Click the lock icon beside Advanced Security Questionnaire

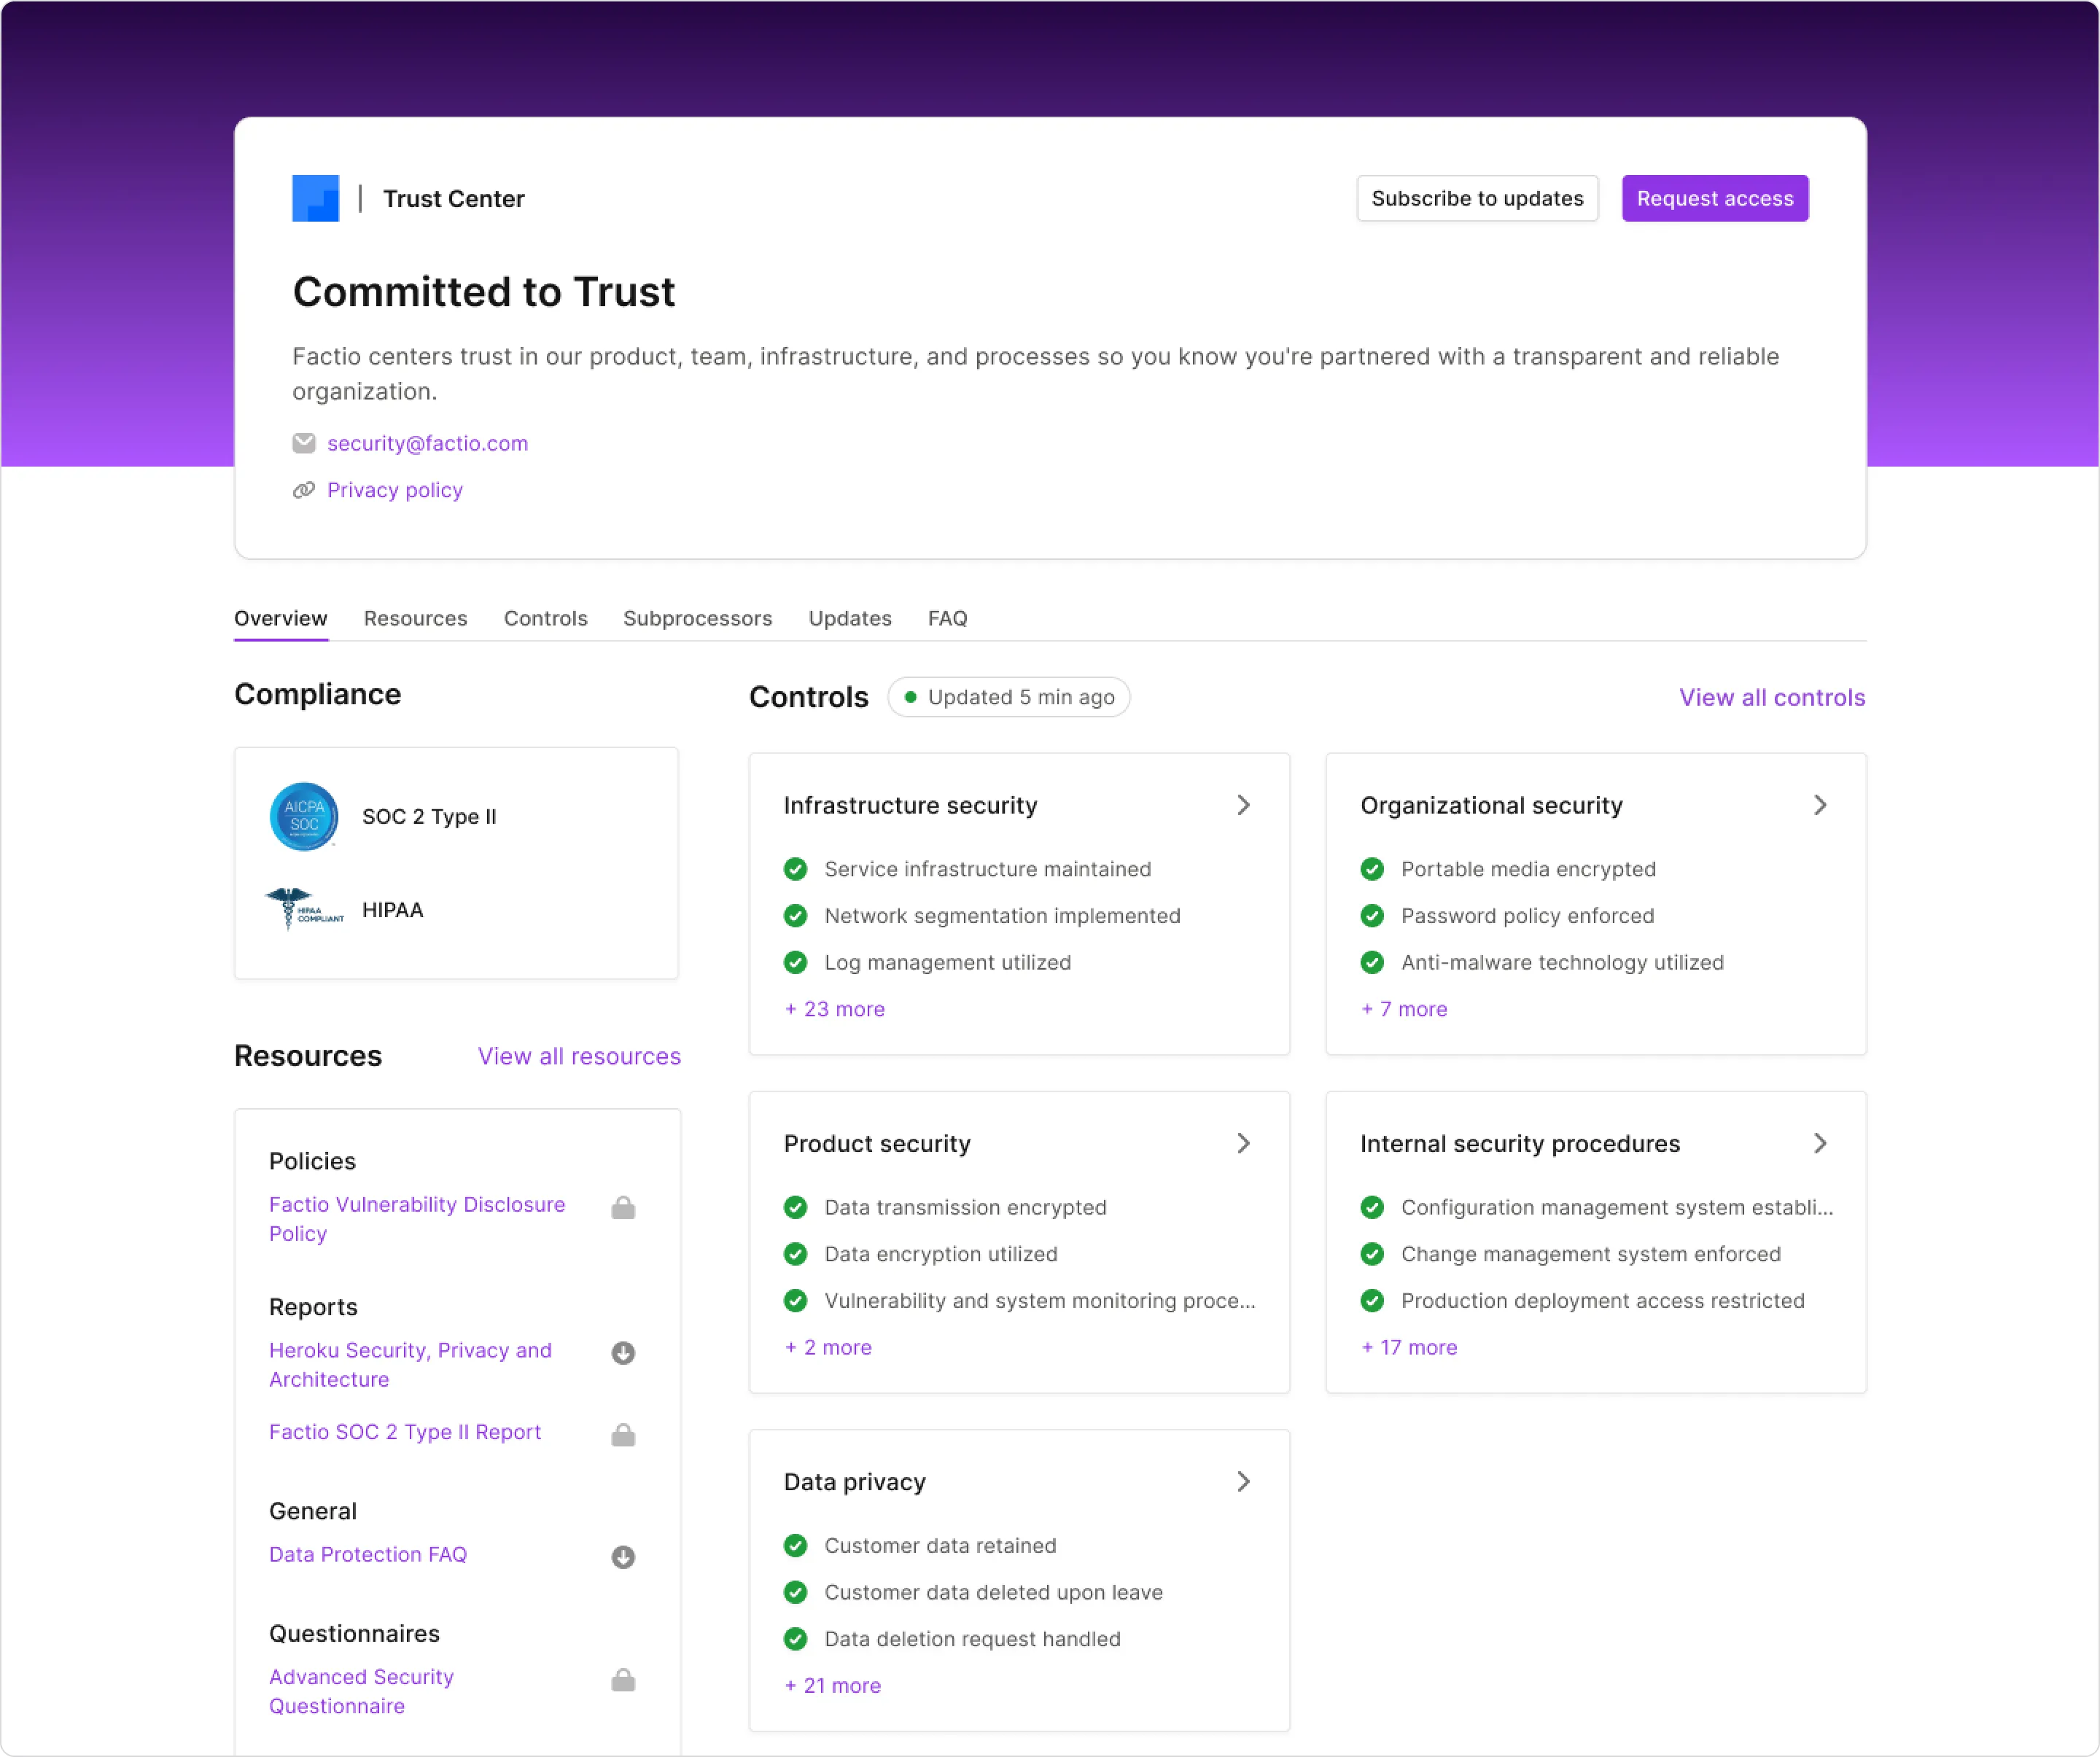[x=623, y=1680]
